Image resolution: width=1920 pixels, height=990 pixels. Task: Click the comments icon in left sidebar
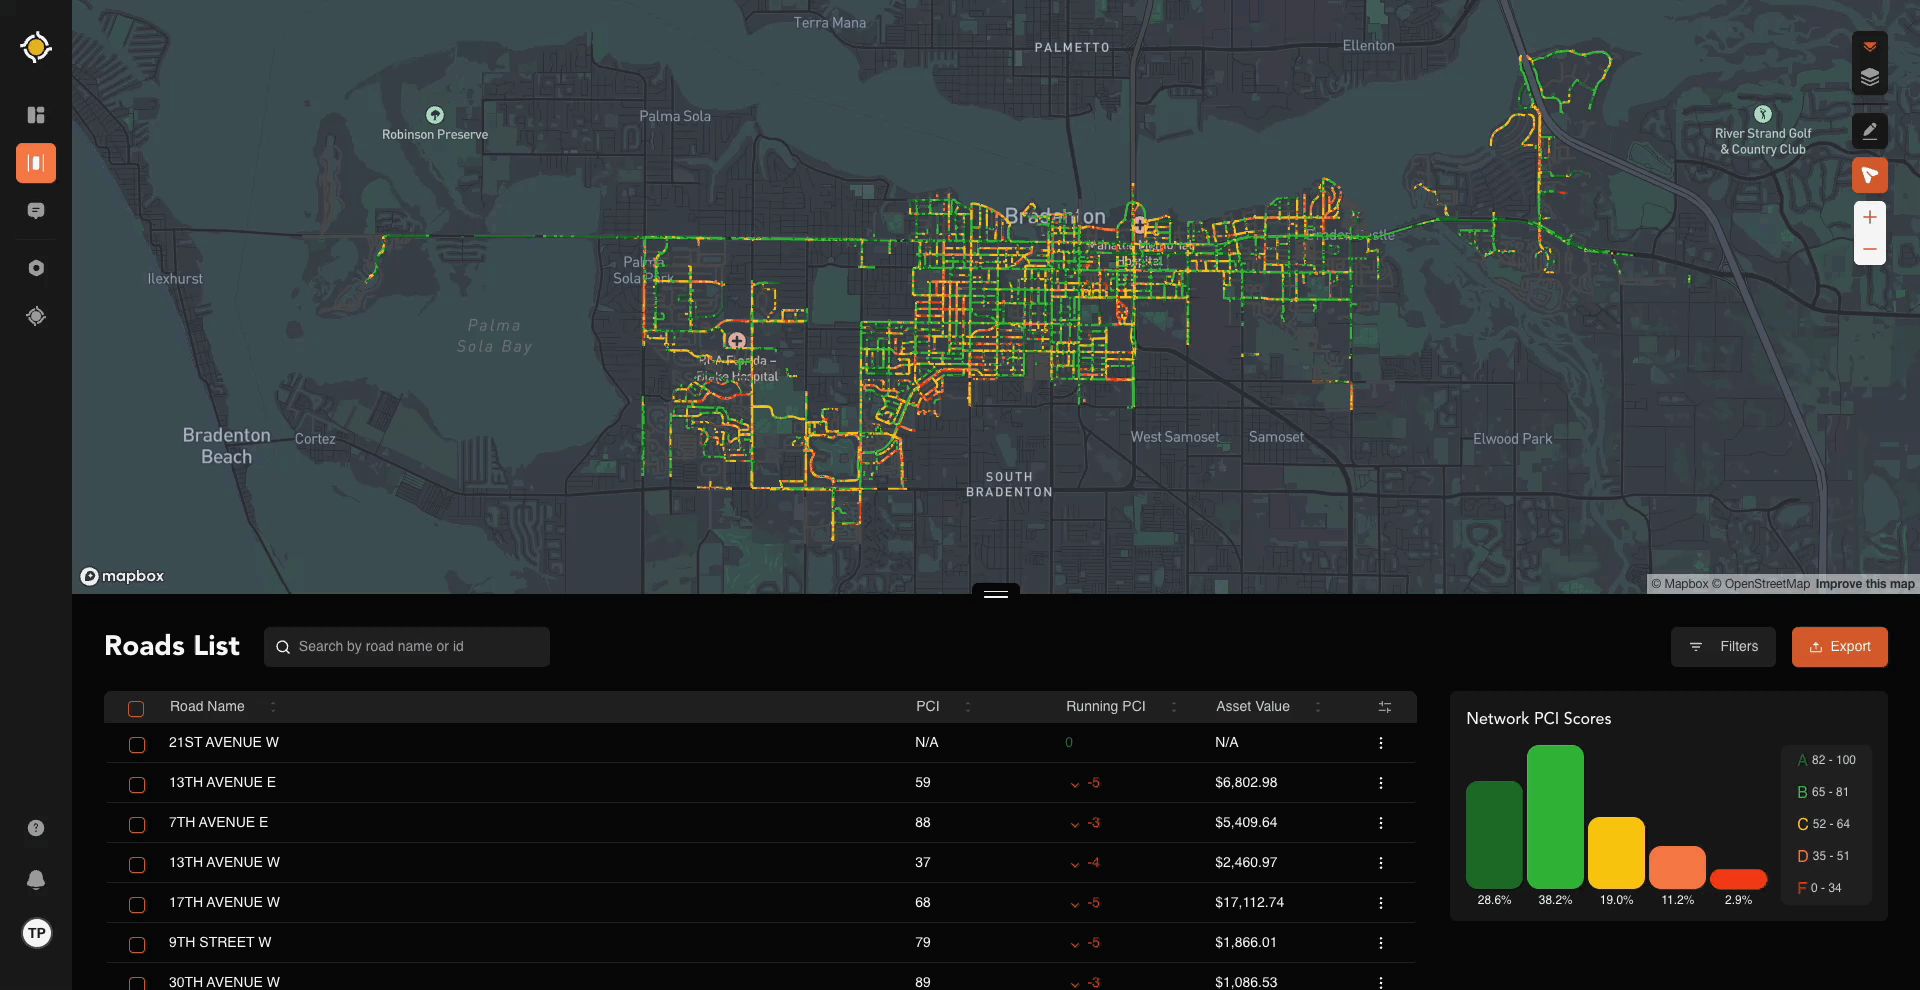pyautogui.click(x=36, y=211)
